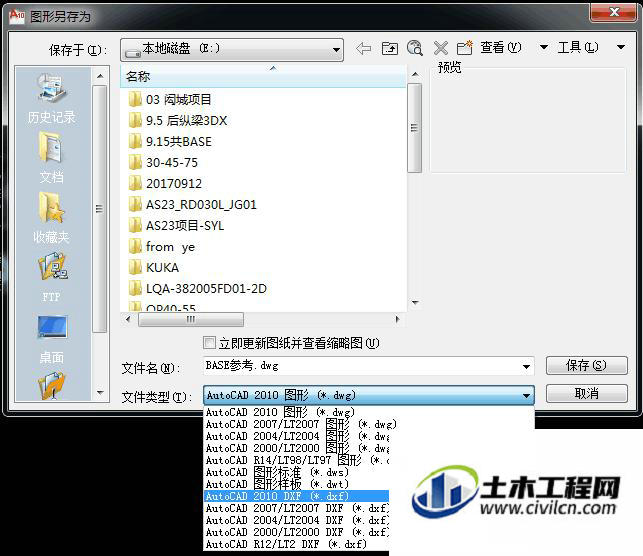Screen dimensions: 643x556
Task: Click file list scroll up arrow
Action: click(415, 74)
